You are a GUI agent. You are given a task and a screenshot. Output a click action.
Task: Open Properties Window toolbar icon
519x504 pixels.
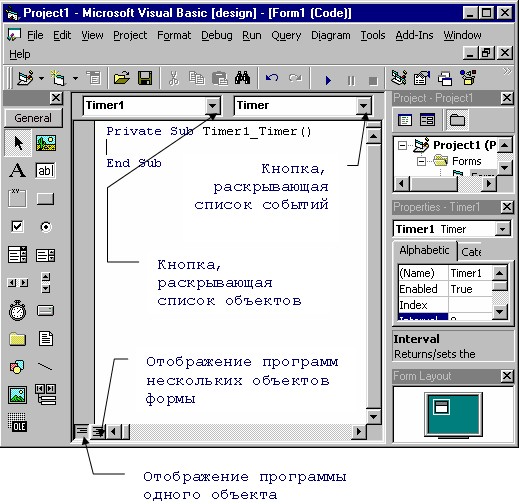(x=421, y=78)
